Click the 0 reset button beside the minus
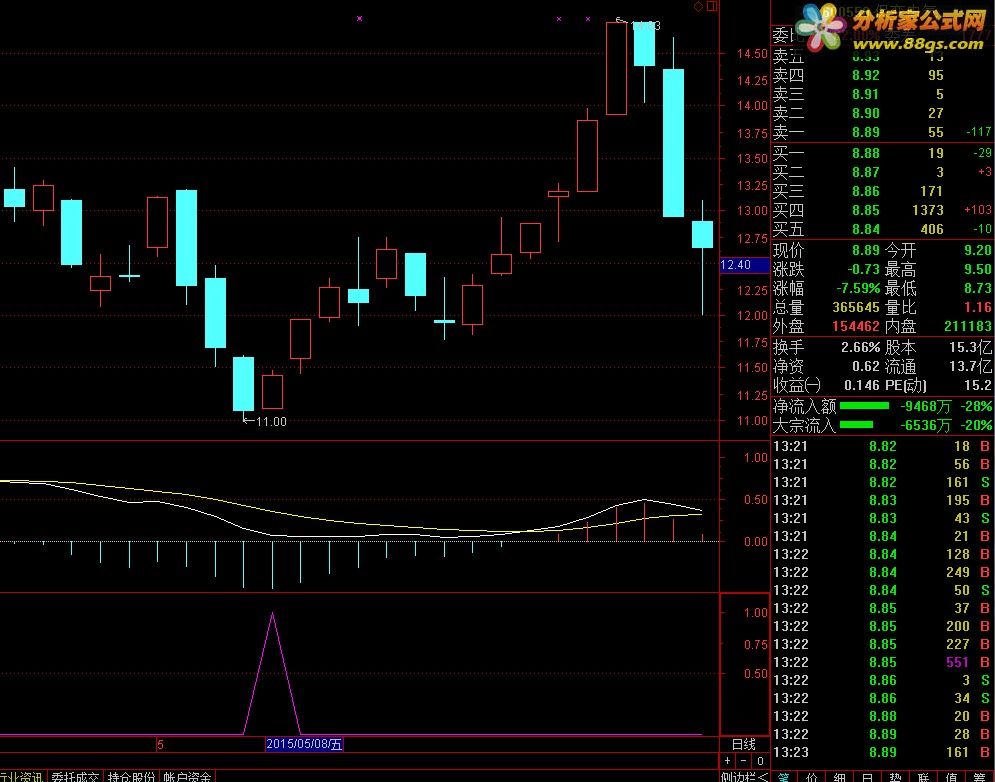The image size is (995, 782). (760, 760)
